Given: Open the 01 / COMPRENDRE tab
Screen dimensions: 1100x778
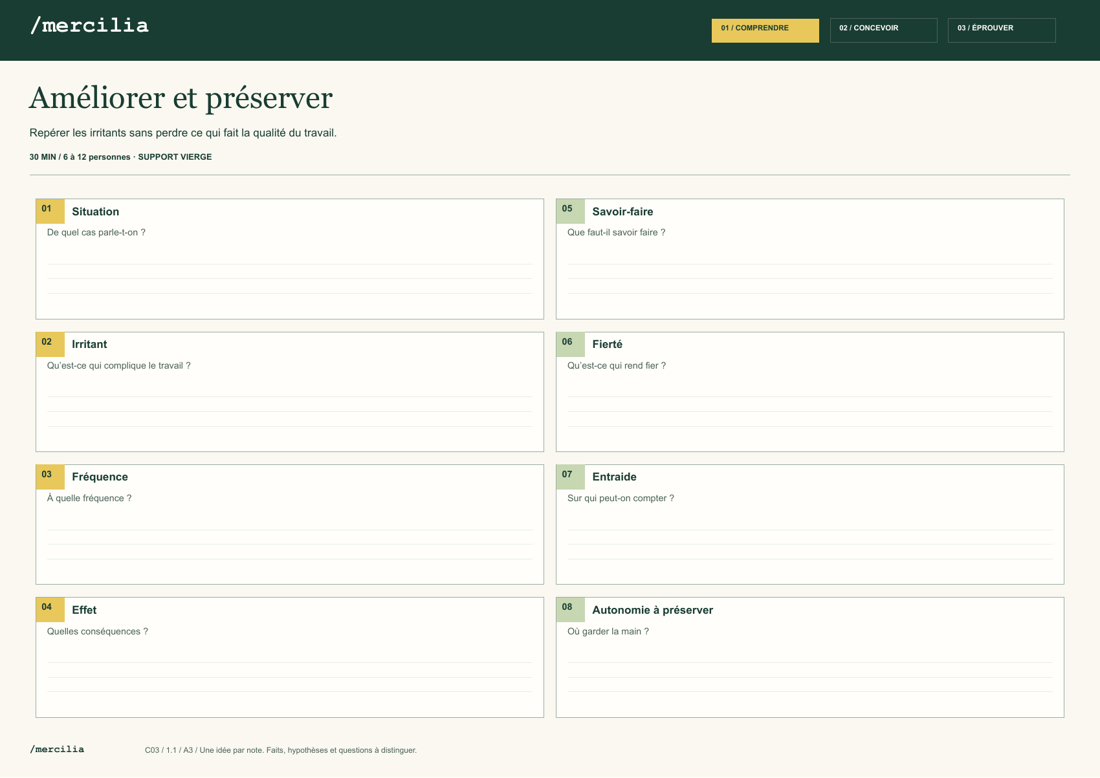Looking at the screenshot, I should 765,30.
